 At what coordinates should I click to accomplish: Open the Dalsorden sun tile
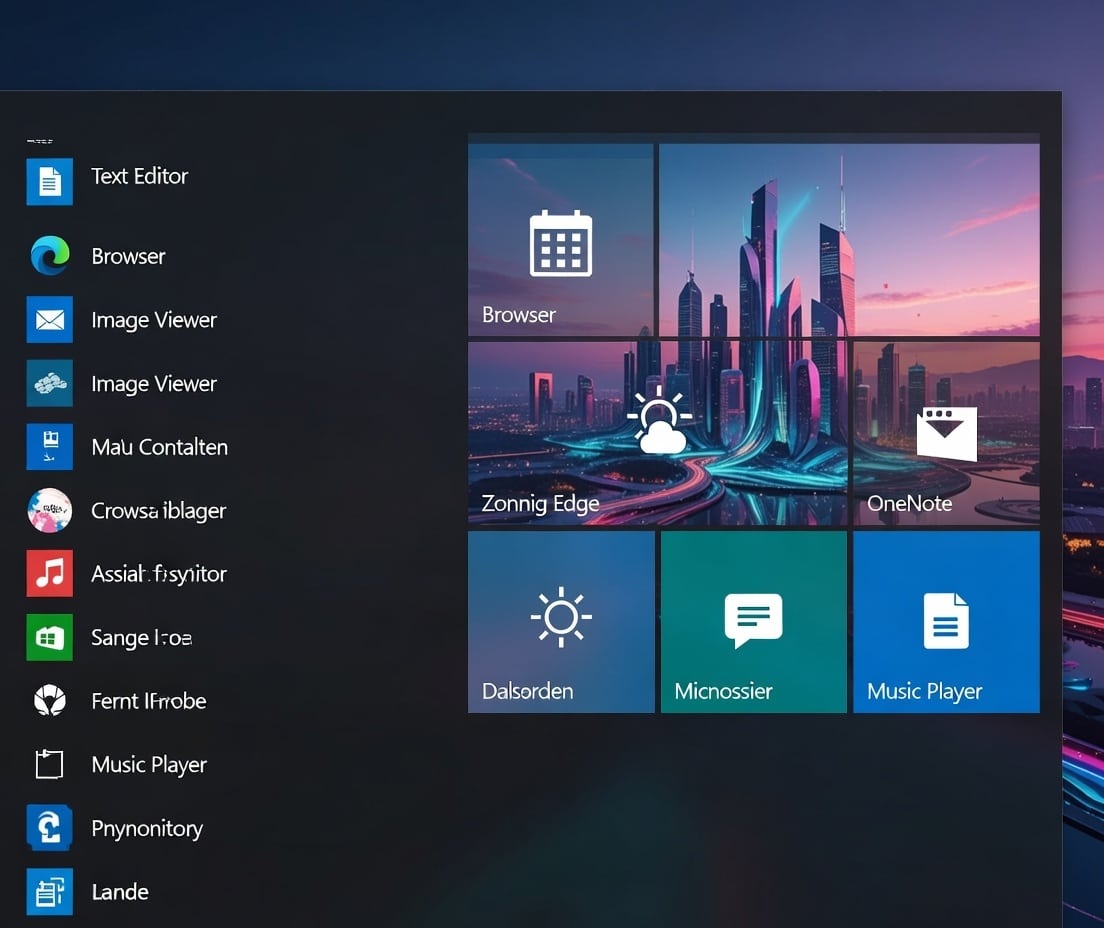point(561,622)
